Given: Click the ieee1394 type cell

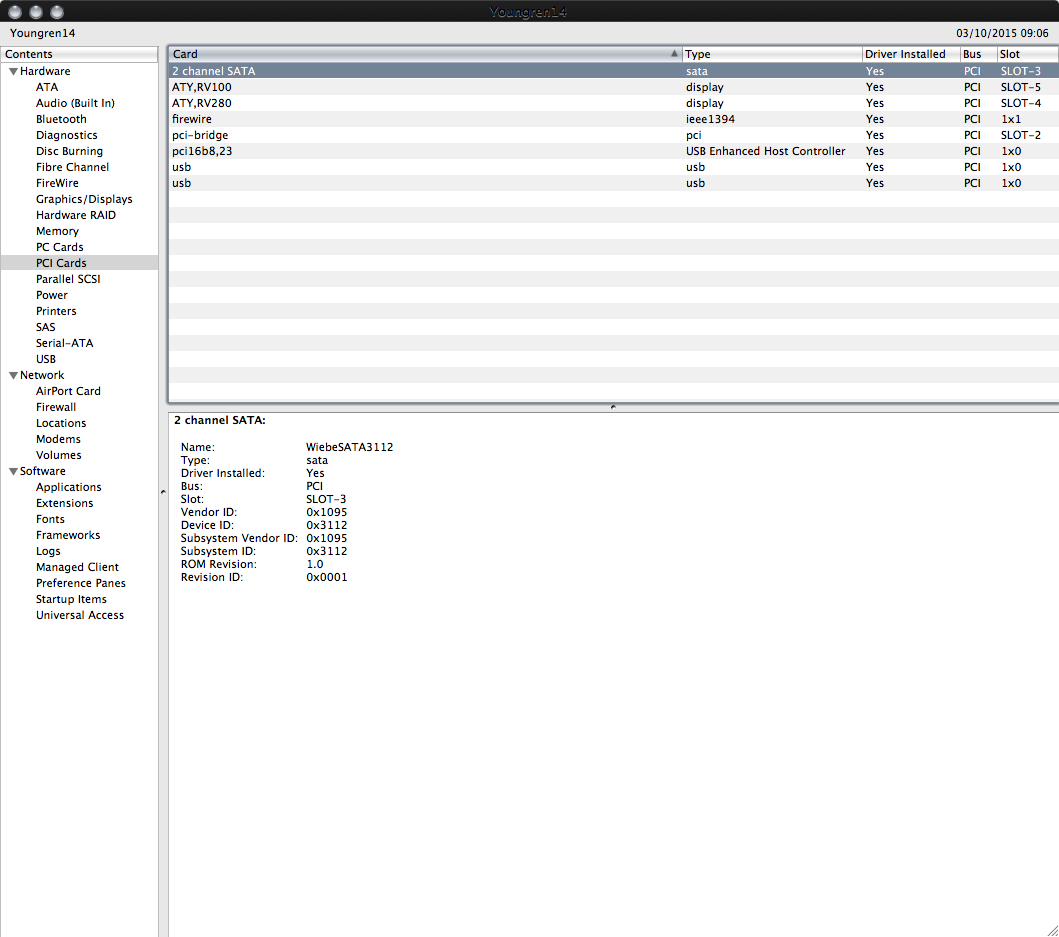Looking at the screenshot, I should [710, 120].
